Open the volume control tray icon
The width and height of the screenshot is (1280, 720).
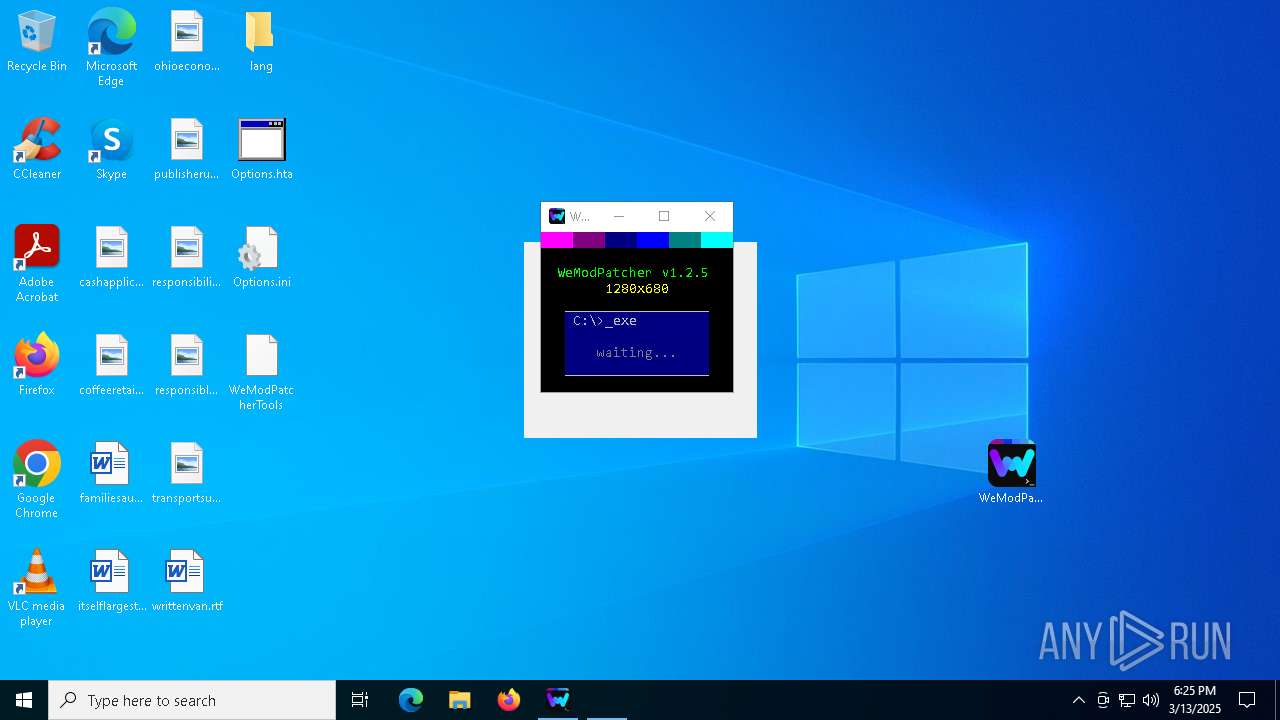pos(1151,700)
